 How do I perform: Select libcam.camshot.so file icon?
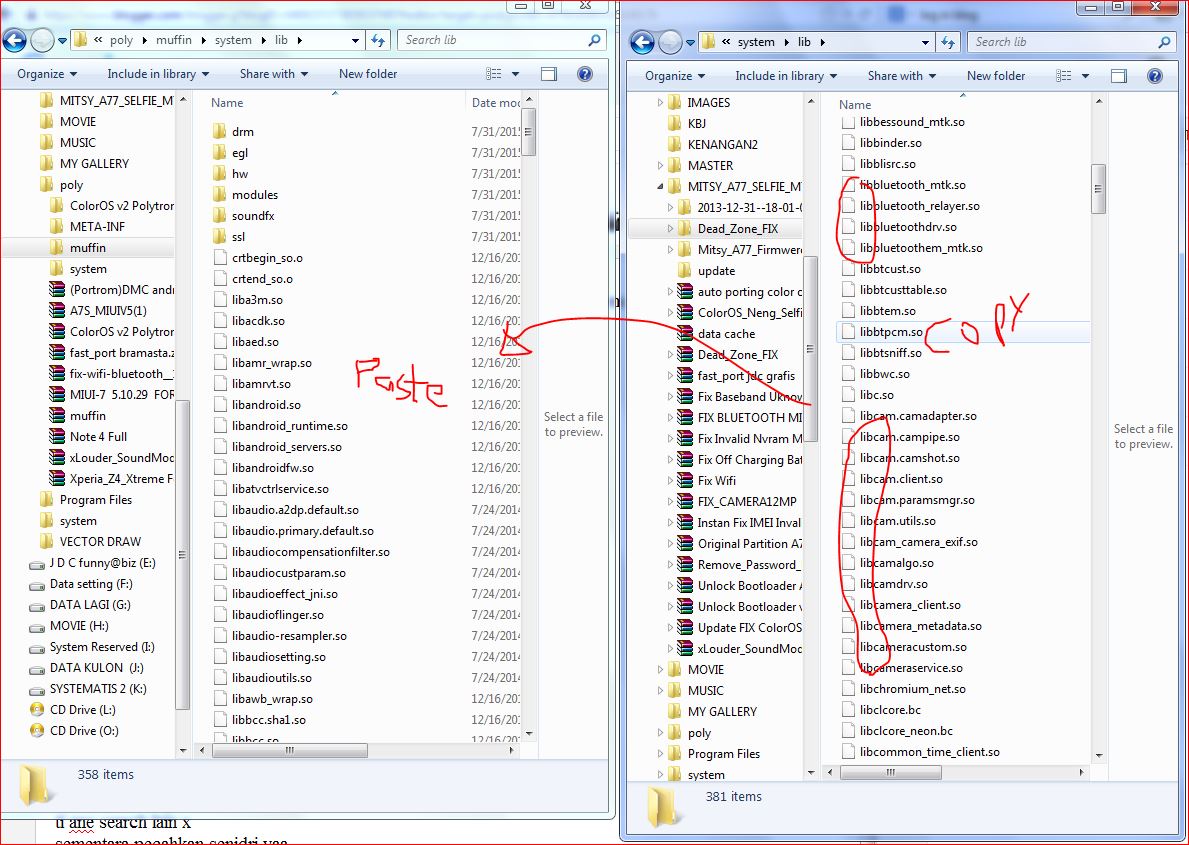(849, 457)
